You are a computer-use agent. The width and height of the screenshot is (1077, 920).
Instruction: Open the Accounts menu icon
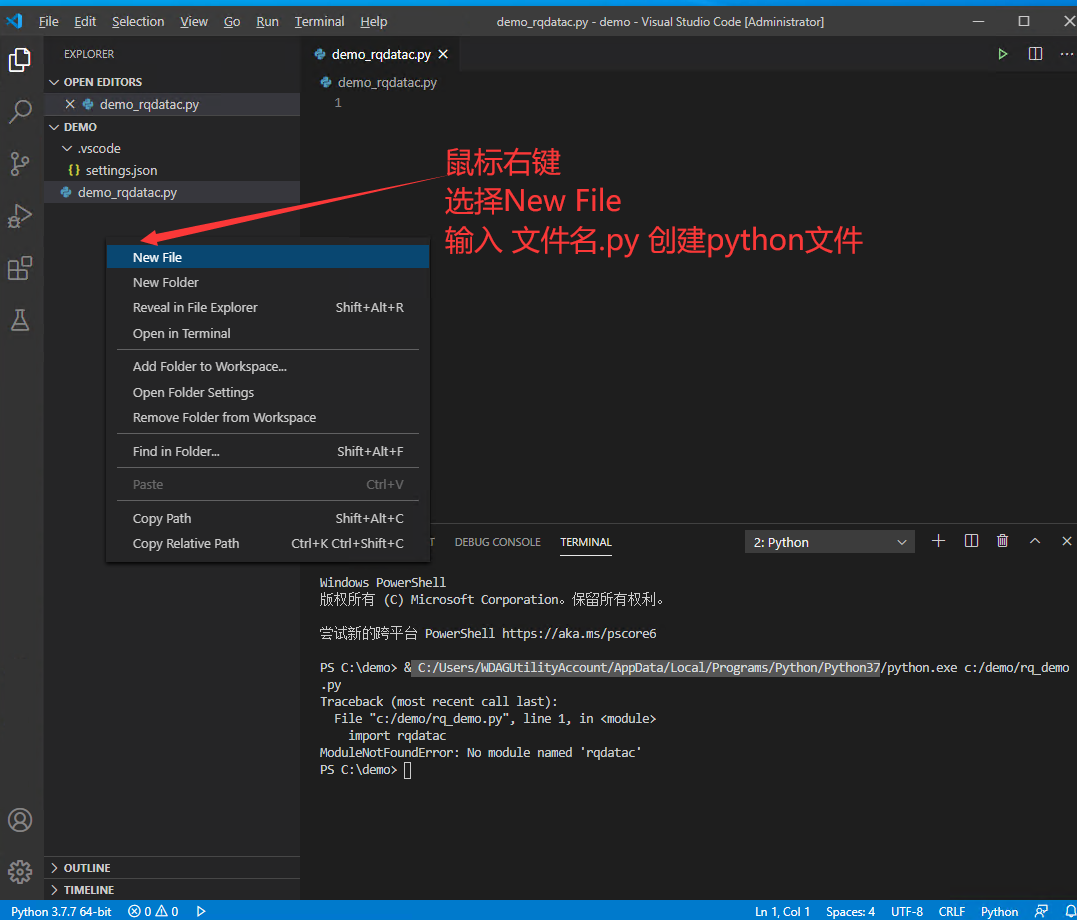click(x=20, y=820)
